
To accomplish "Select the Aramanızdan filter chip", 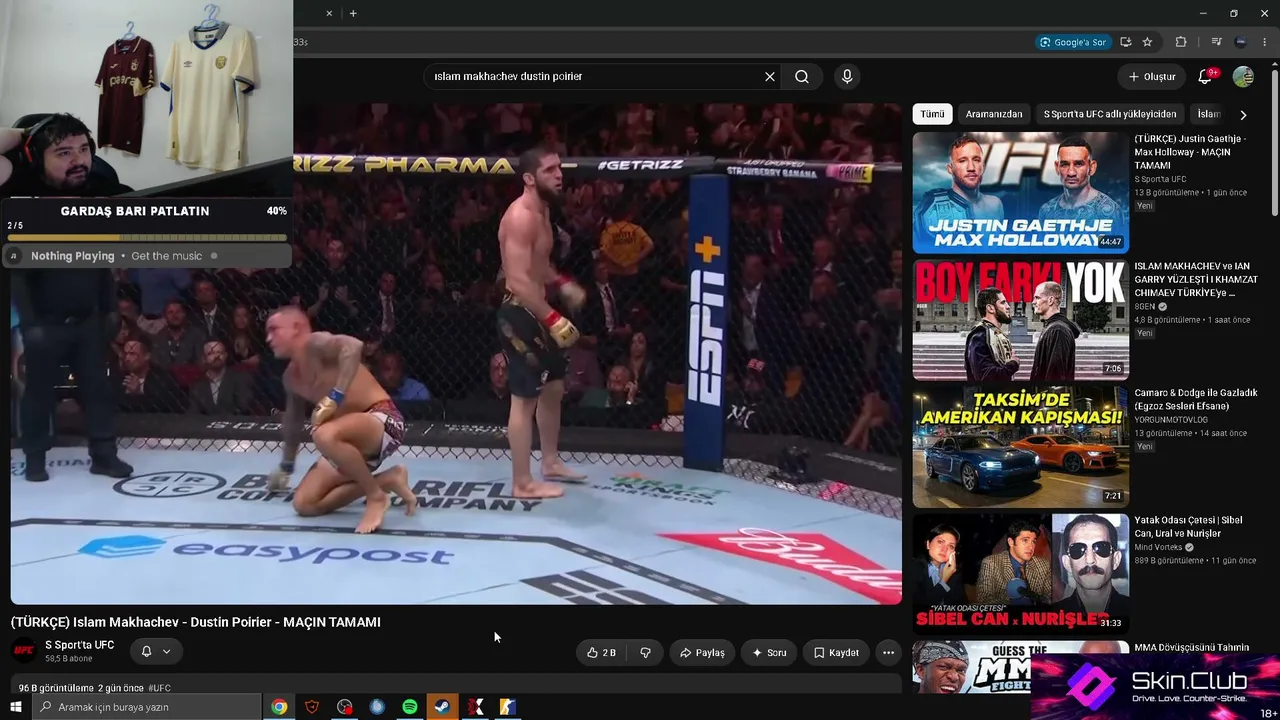I will [x=994, y=114].
